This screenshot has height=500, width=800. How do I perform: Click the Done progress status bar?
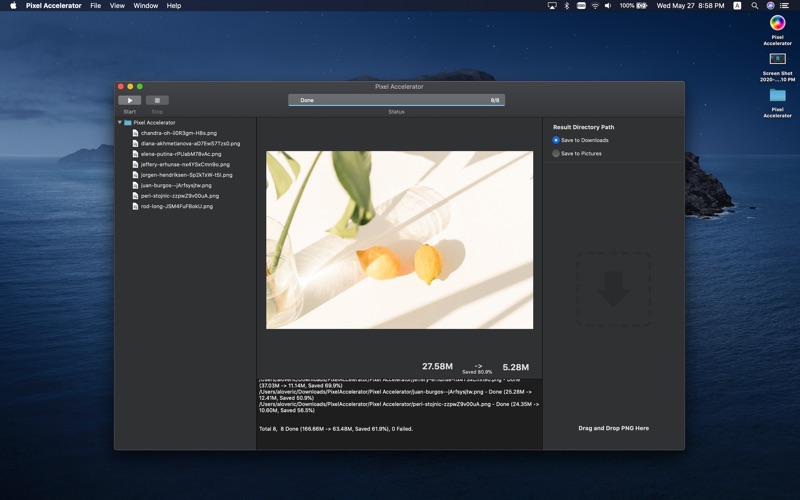point(396,100)
